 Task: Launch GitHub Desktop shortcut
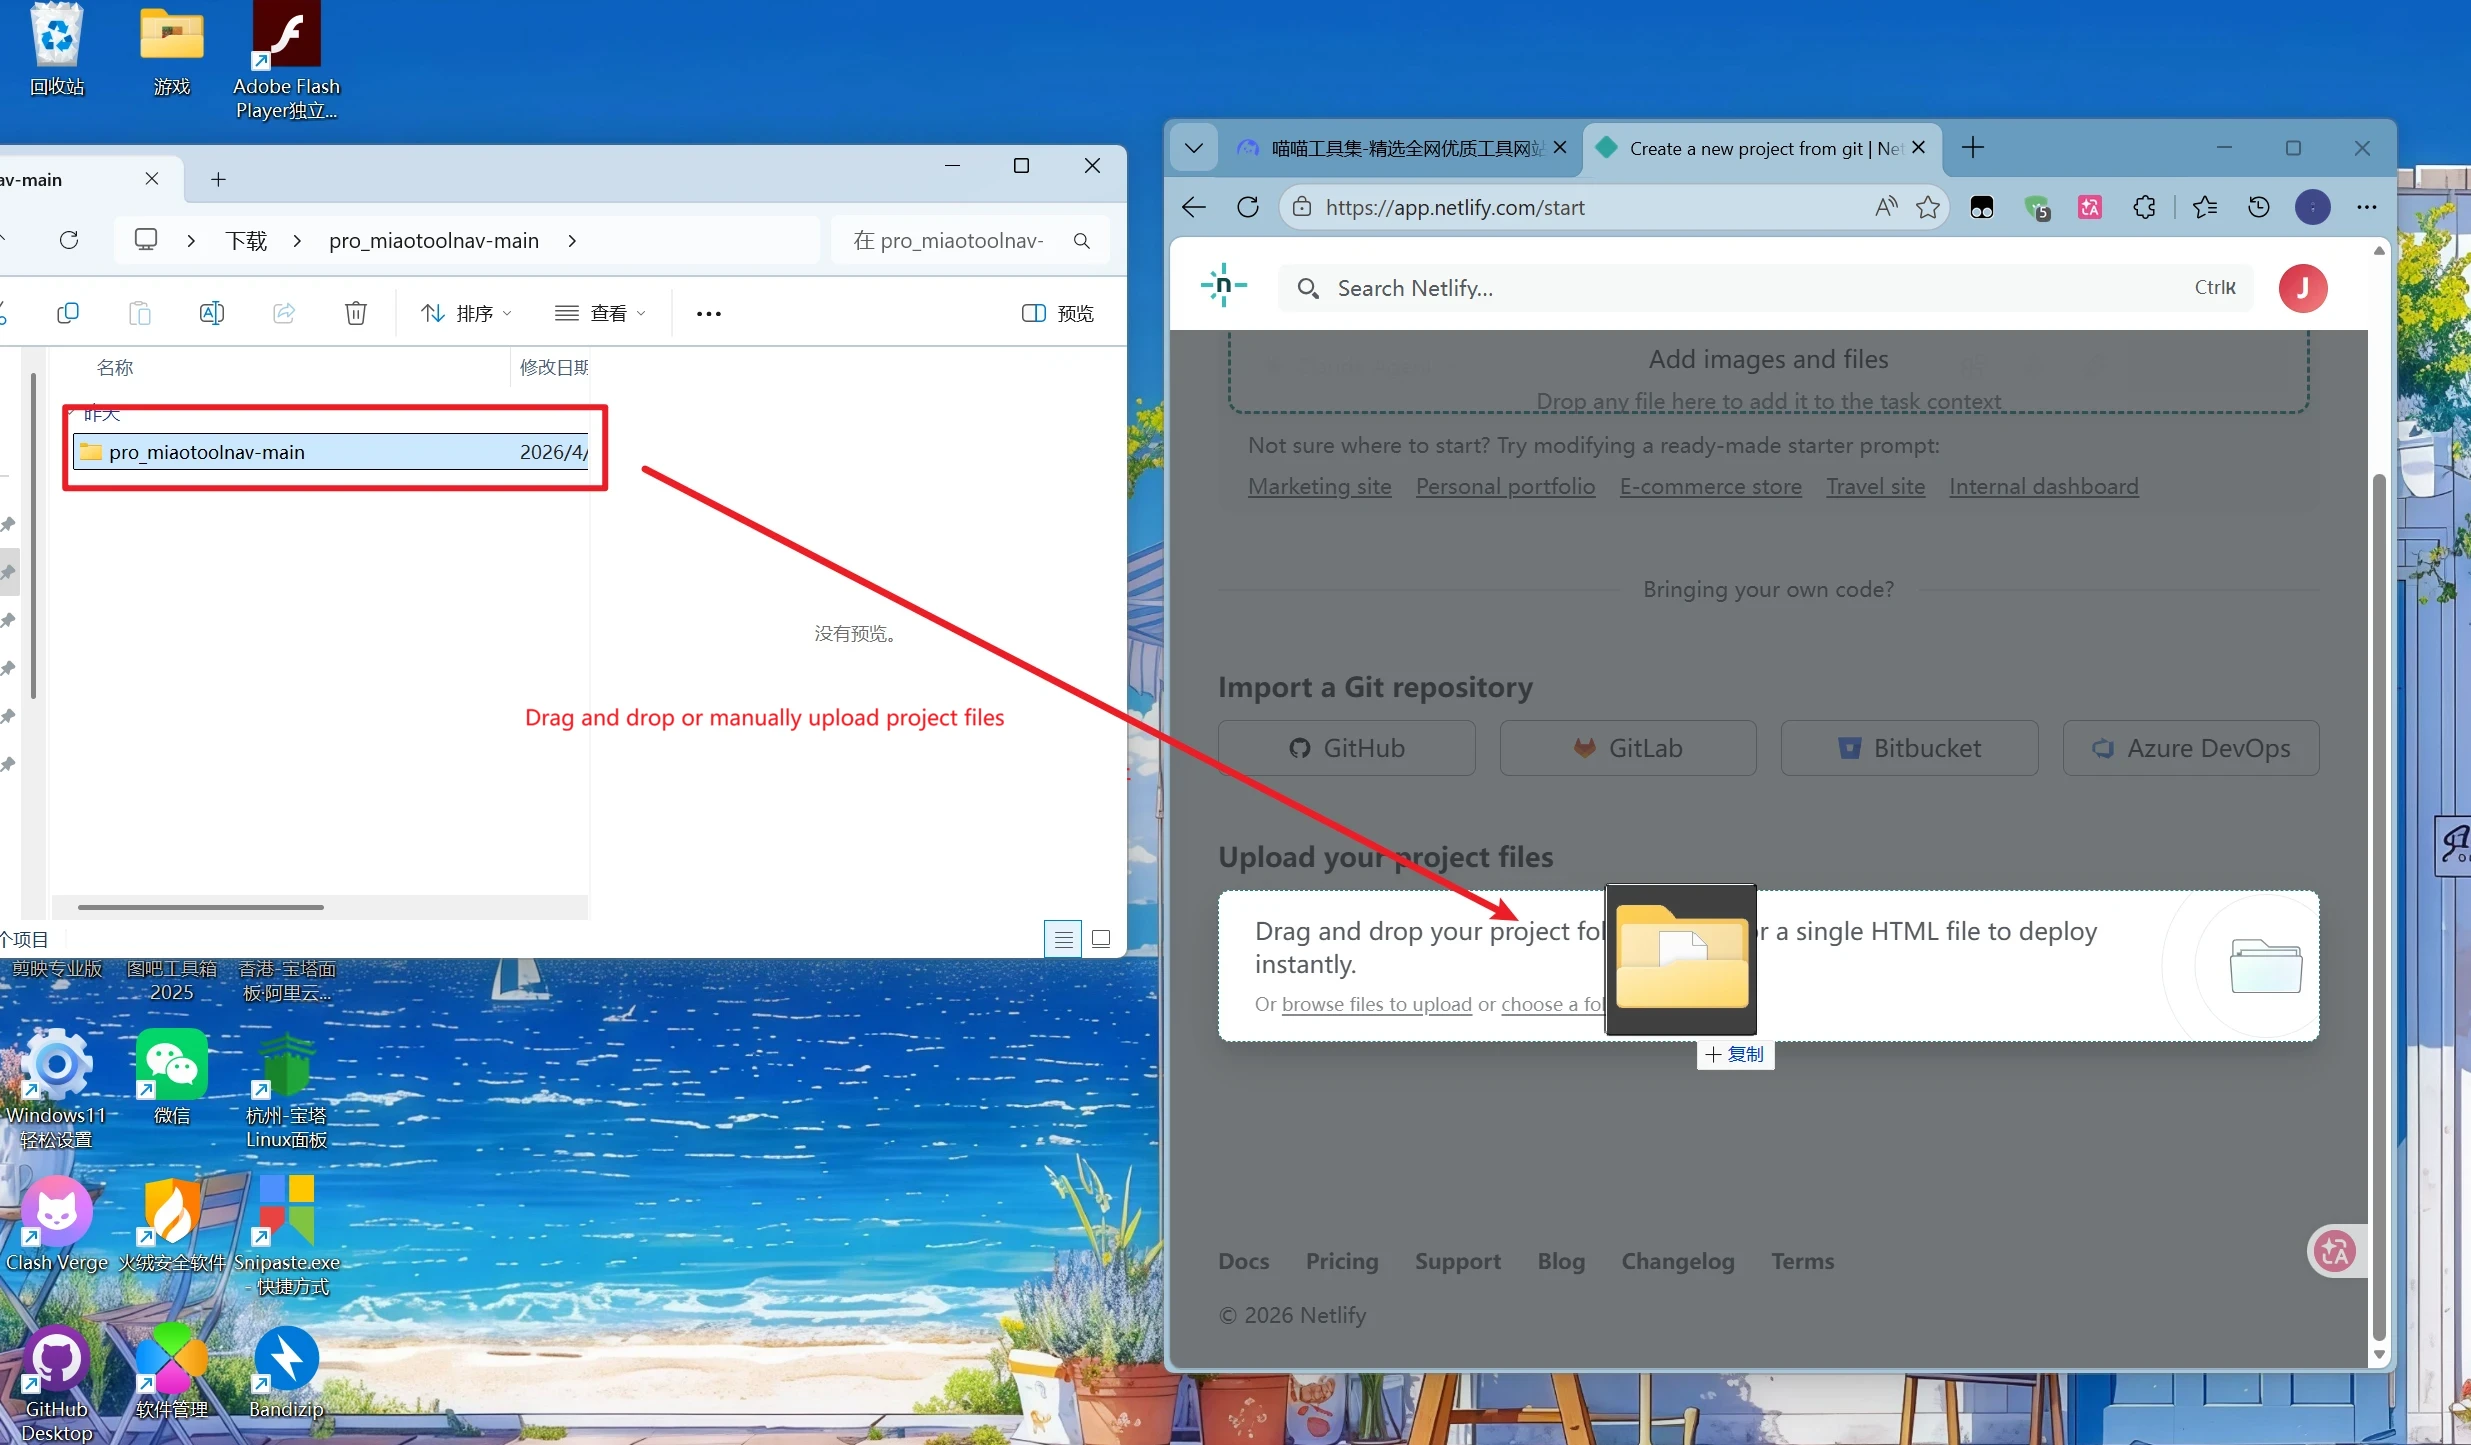(57, 1383)
